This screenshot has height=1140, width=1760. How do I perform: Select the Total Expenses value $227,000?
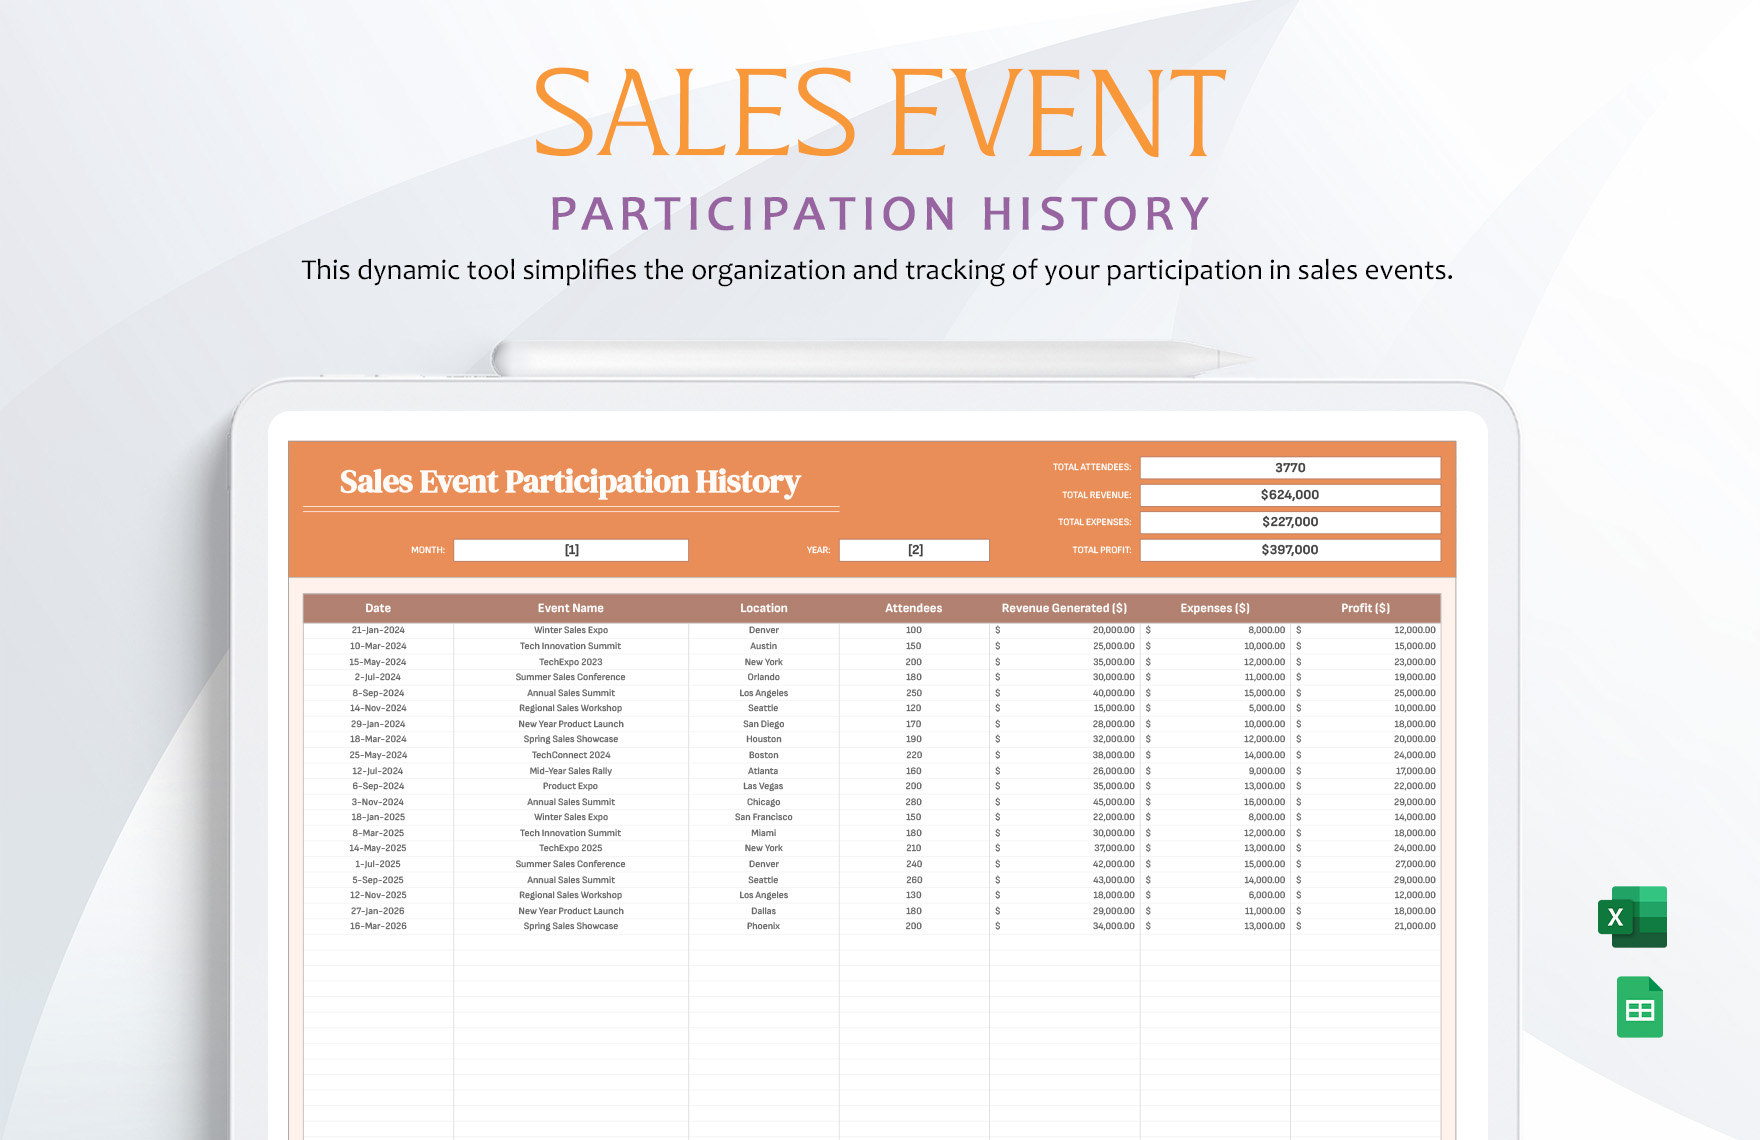1290,522
